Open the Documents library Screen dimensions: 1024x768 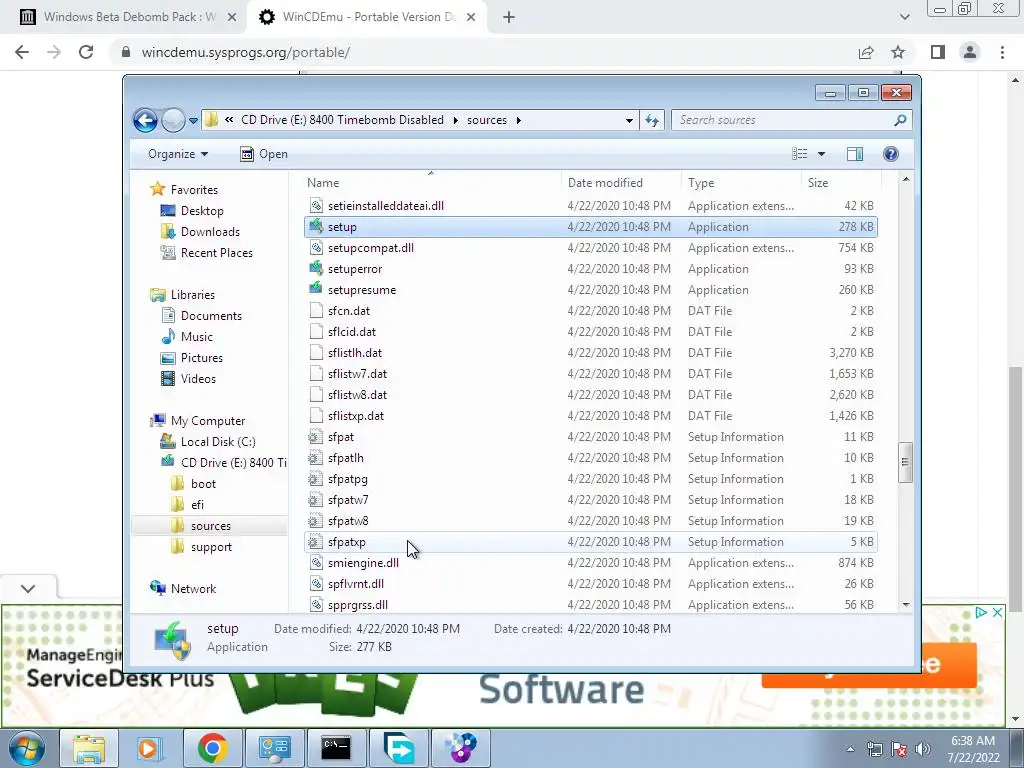[x=211, y=315]
